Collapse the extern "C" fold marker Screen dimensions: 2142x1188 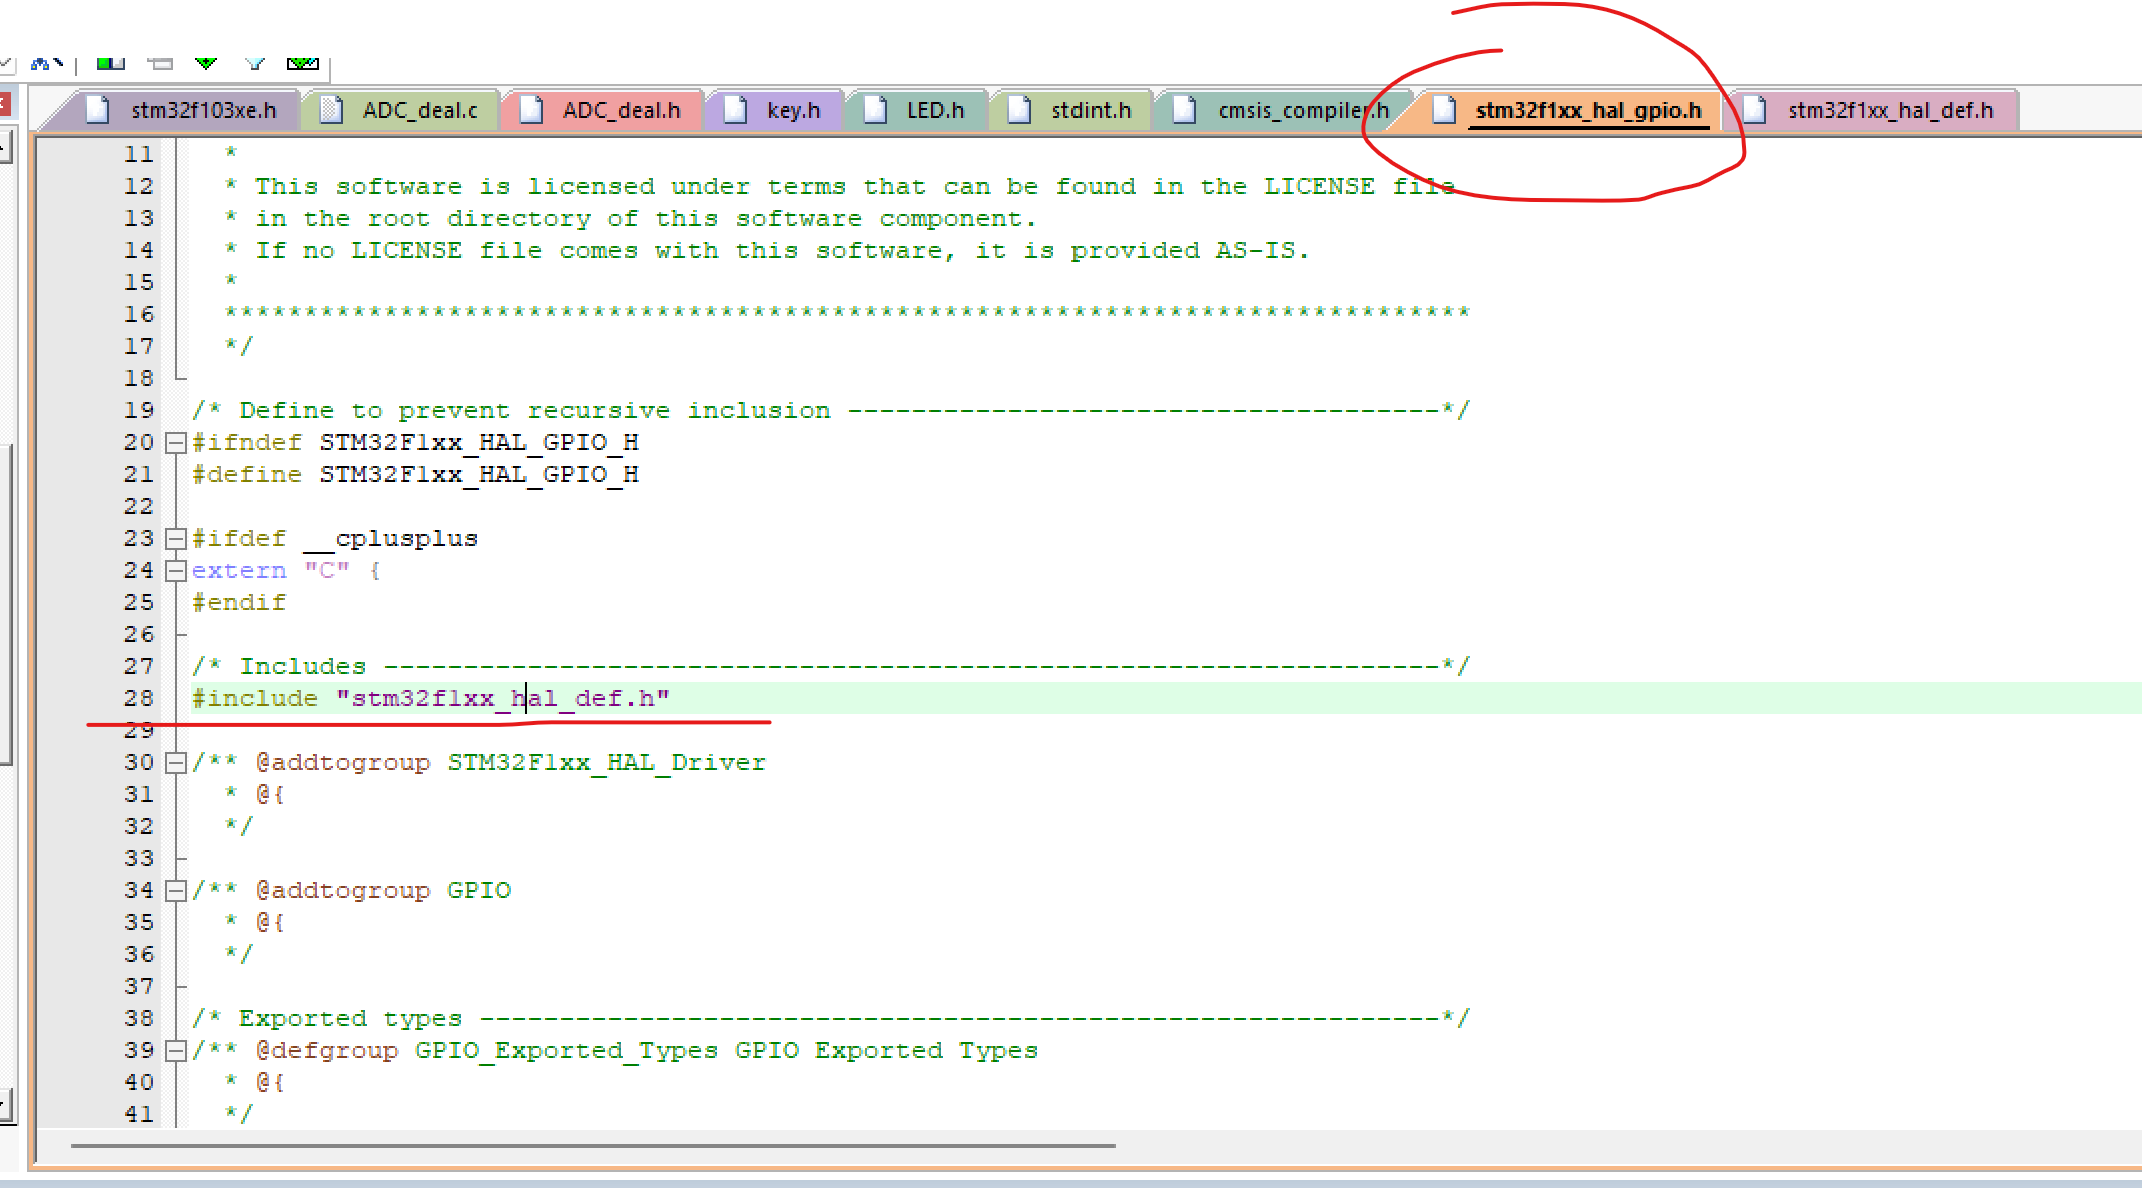[176, 570]
